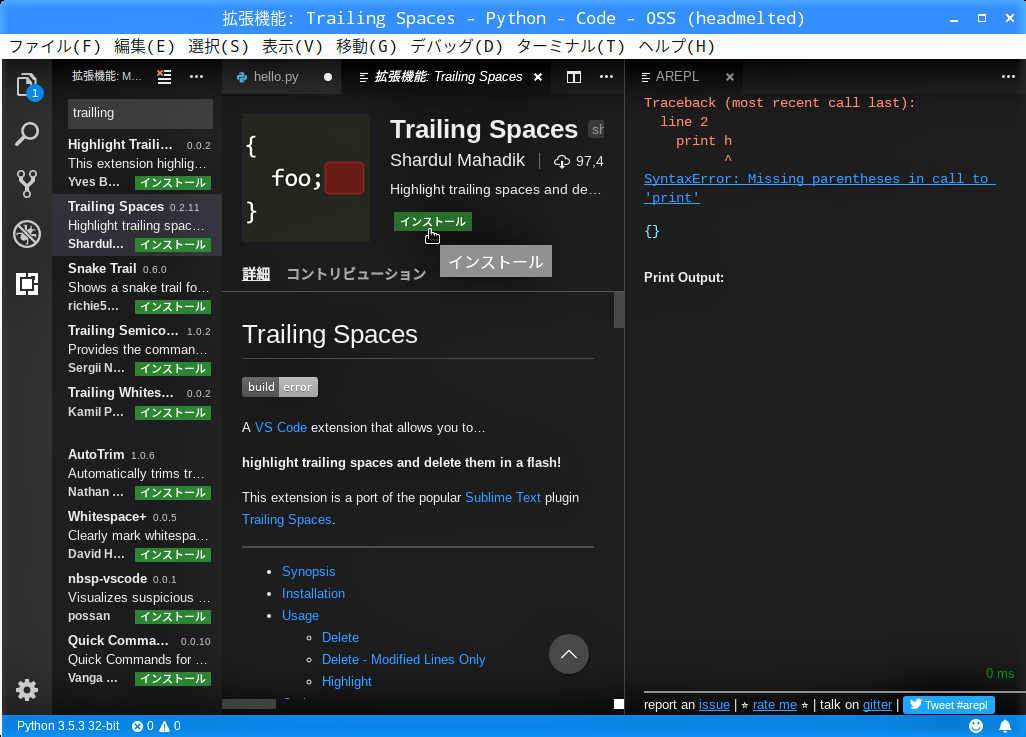Screen dimensions: 1026x737
Task: Click the Trailing Spaces extension logo image
Action: (x=306, y=178)
